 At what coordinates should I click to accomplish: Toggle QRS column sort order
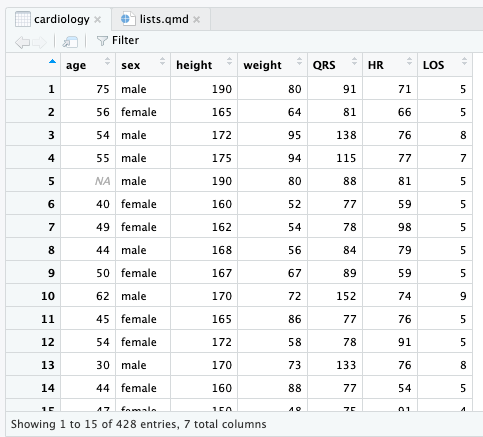click(354, 61)
